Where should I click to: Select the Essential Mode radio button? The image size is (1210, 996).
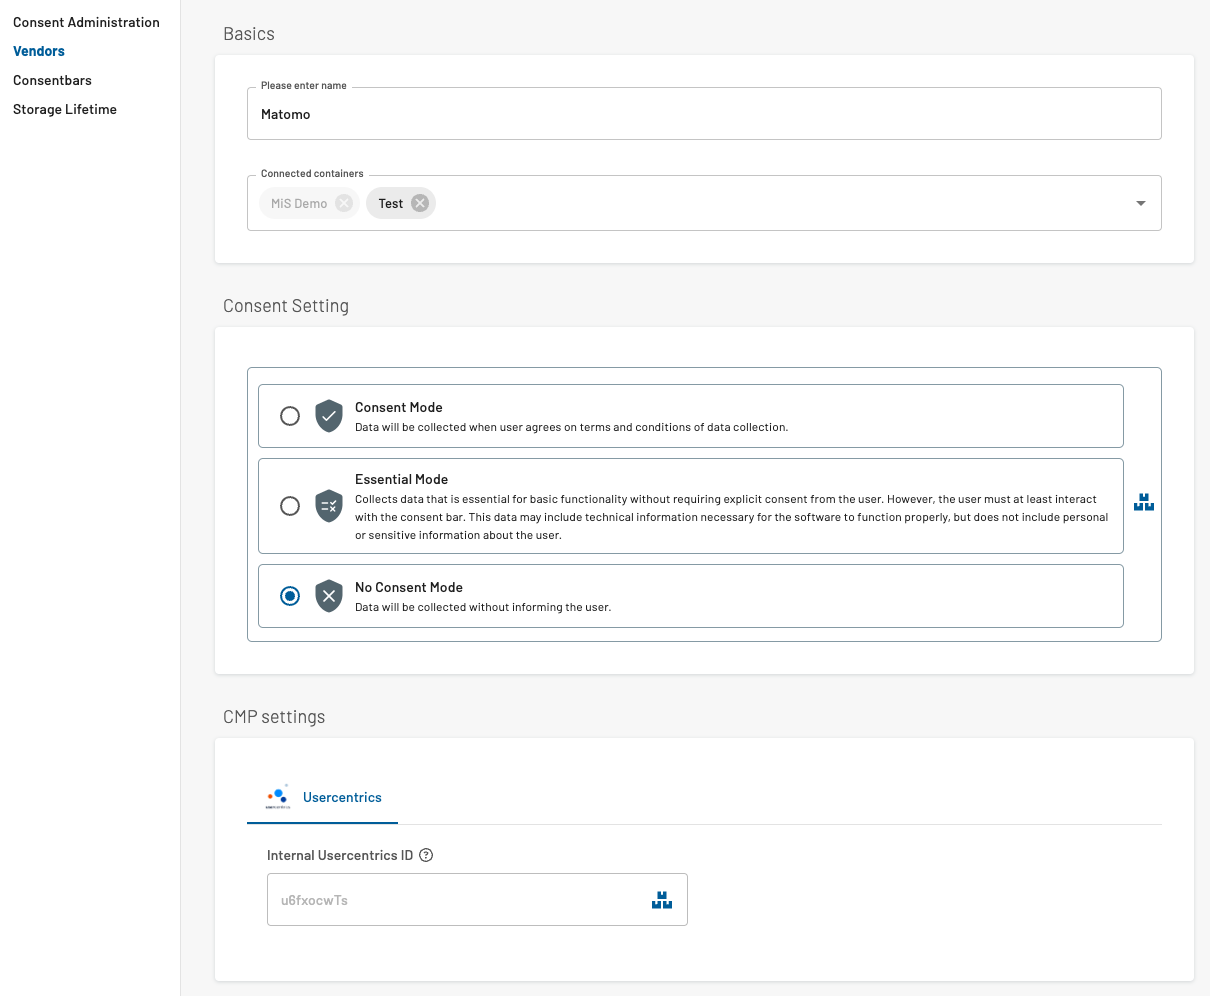[290, 506]
